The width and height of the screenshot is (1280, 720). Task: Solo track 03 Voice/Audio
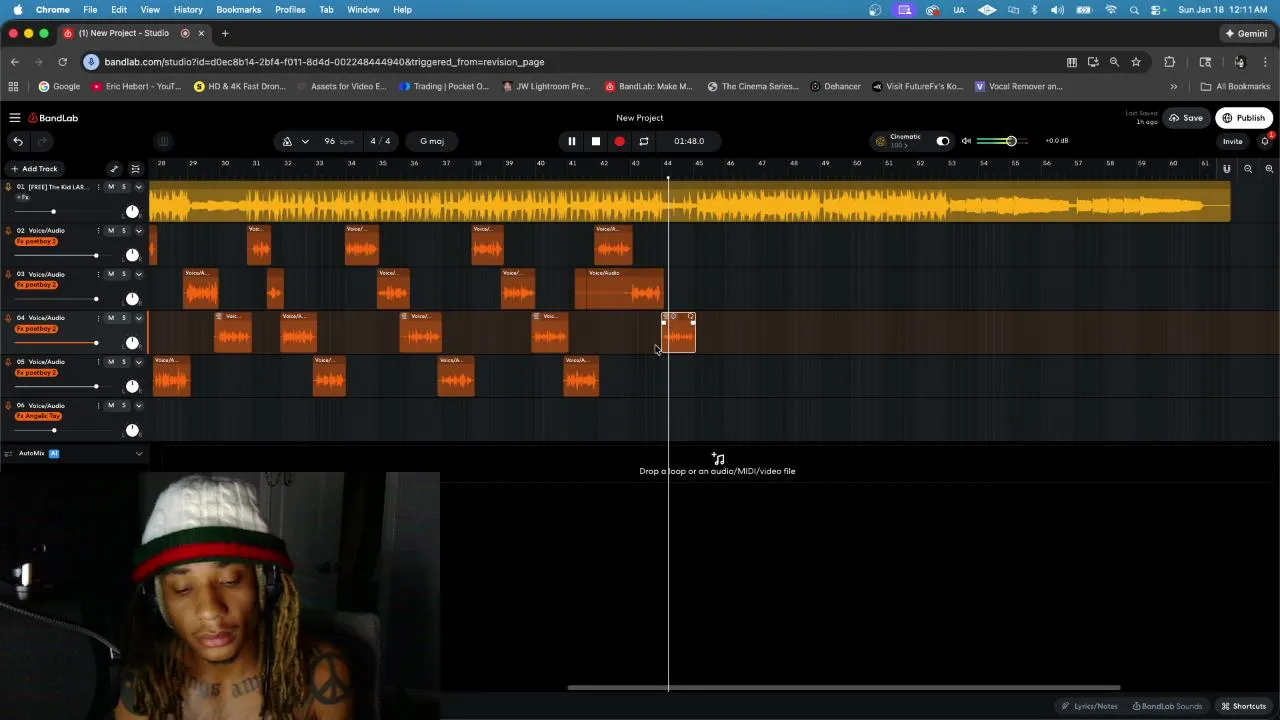(x=124, y=274)
